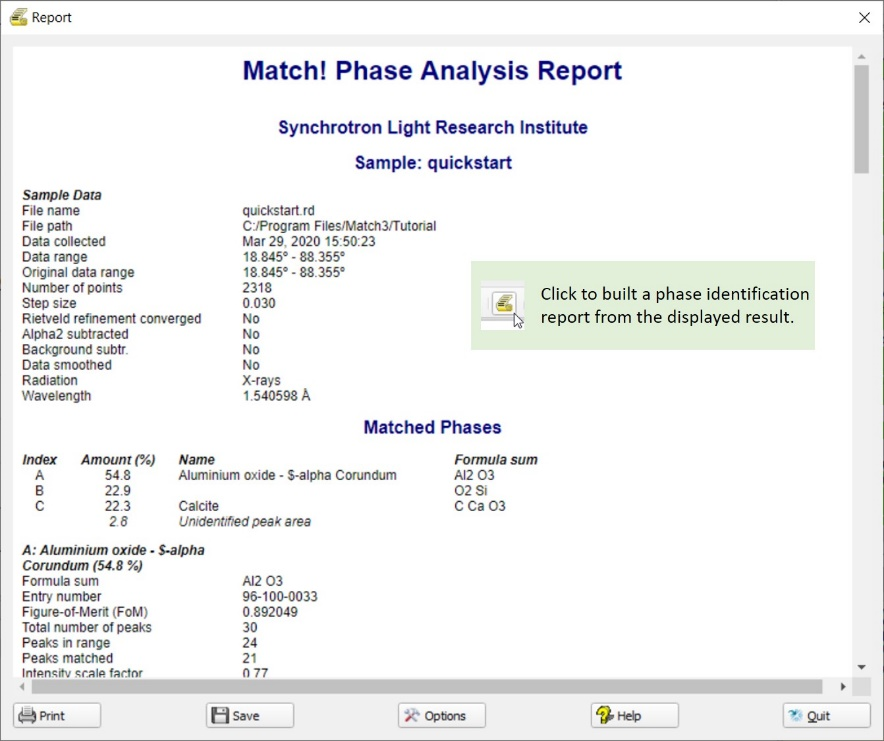The height and width of the screenshot is (741, 884).
Task: Click the tools icon on Options button
Action: (x=412, y=716)
